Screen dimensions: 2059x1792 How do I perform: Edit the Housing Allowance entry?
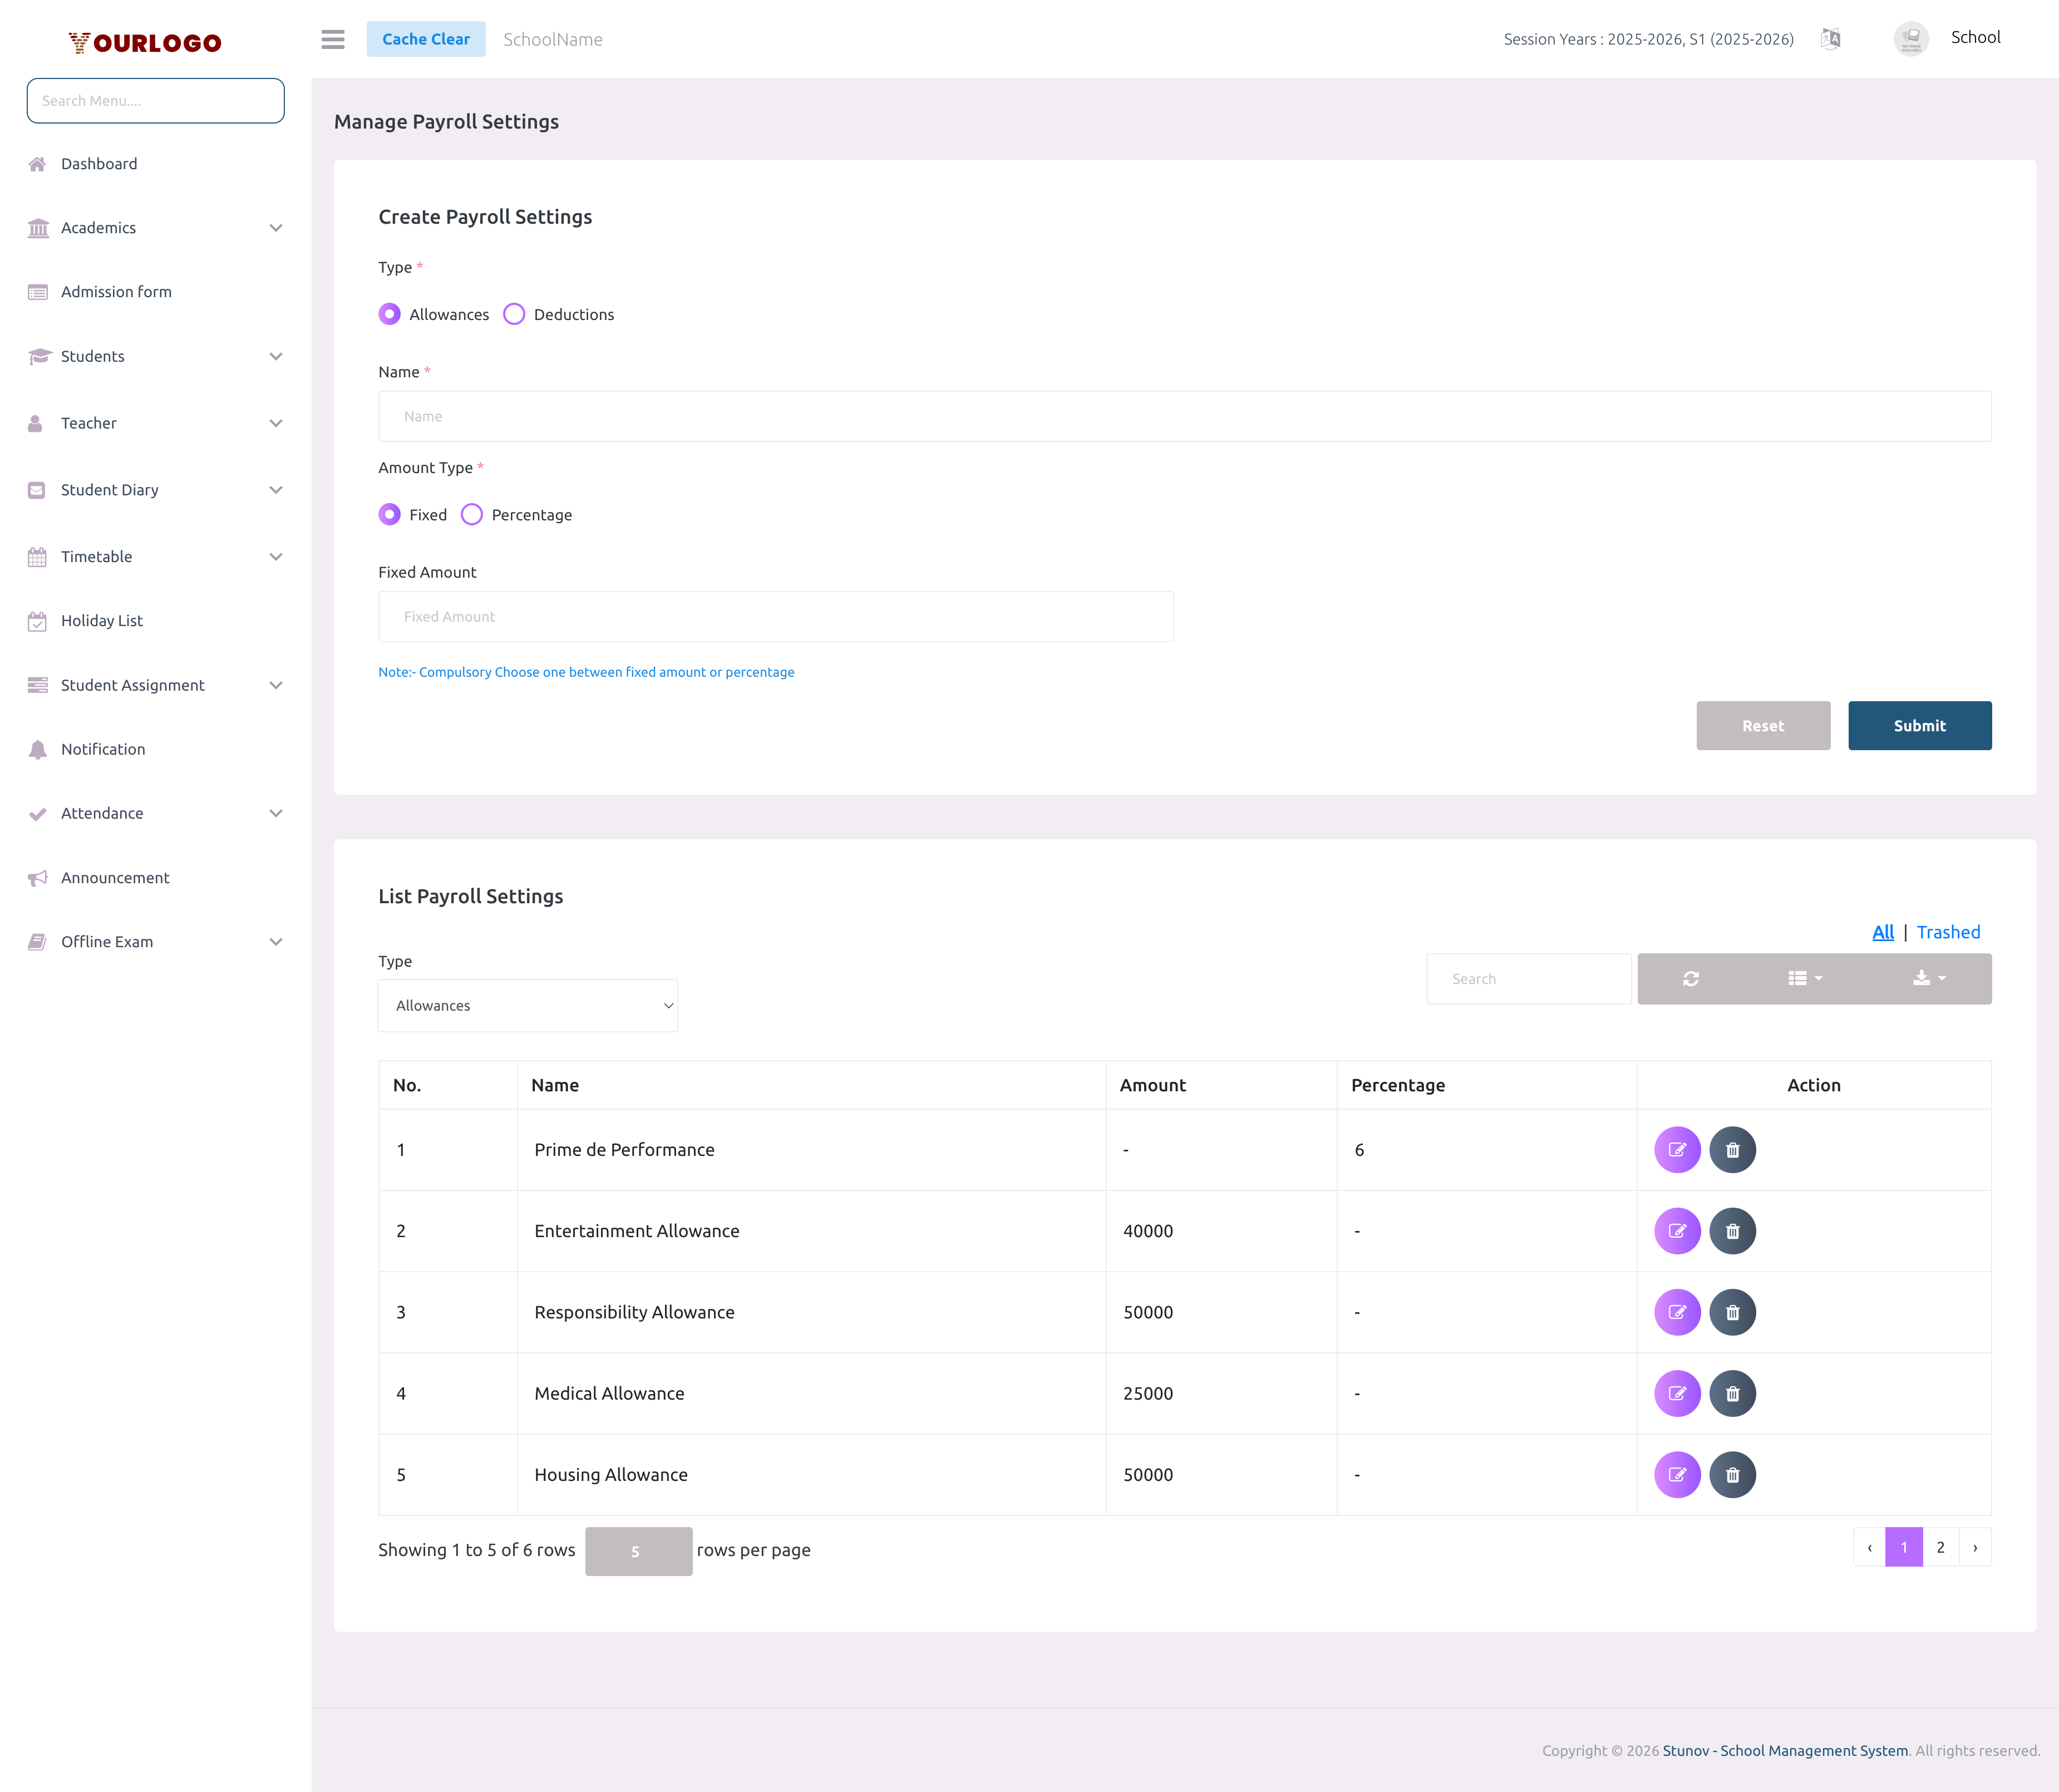click(1678, 1474)
